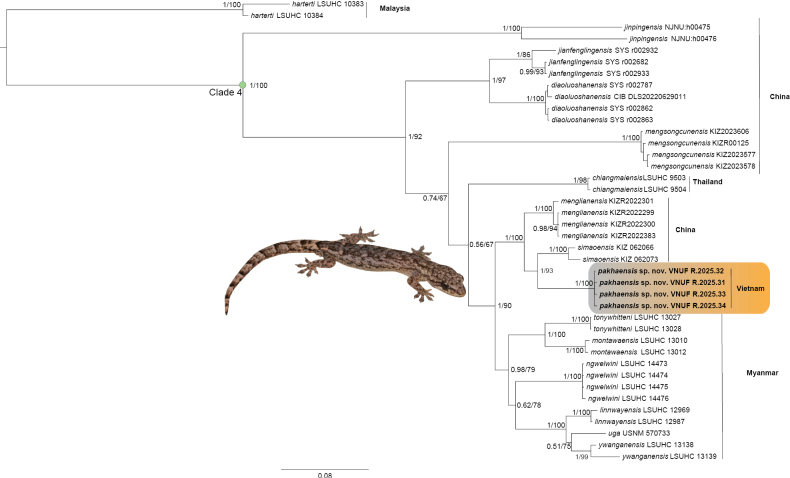Select 'mengsongcunensis KIZ2023578' label

point(703,166)
